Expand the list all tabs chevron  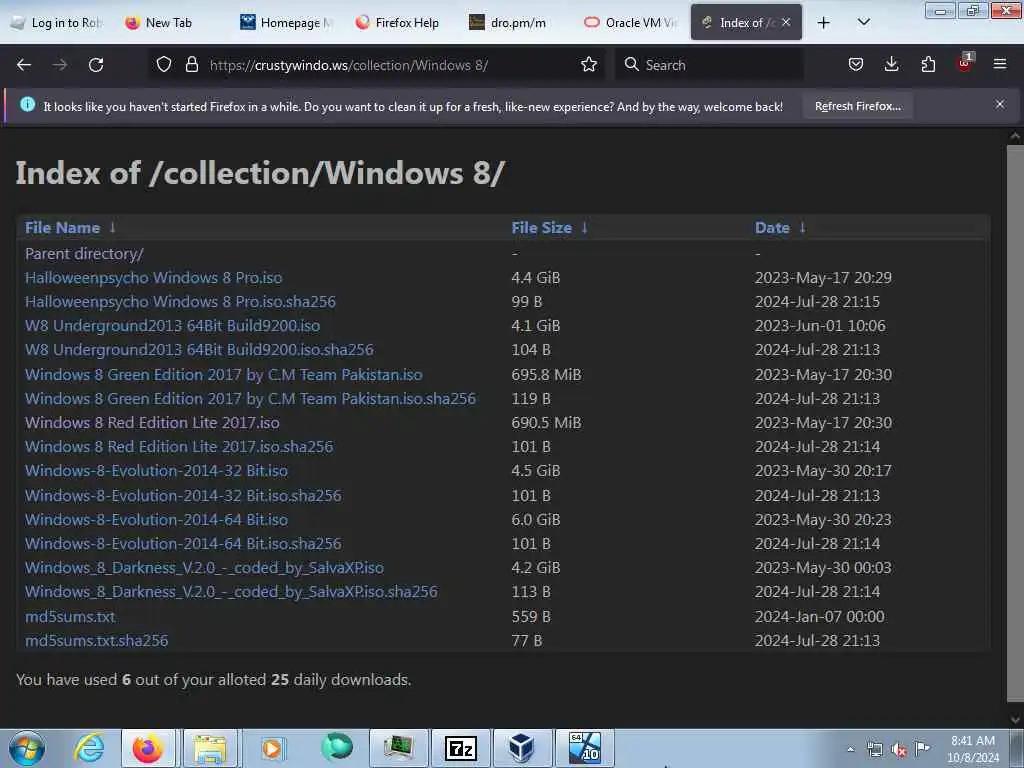click(863, 23)
